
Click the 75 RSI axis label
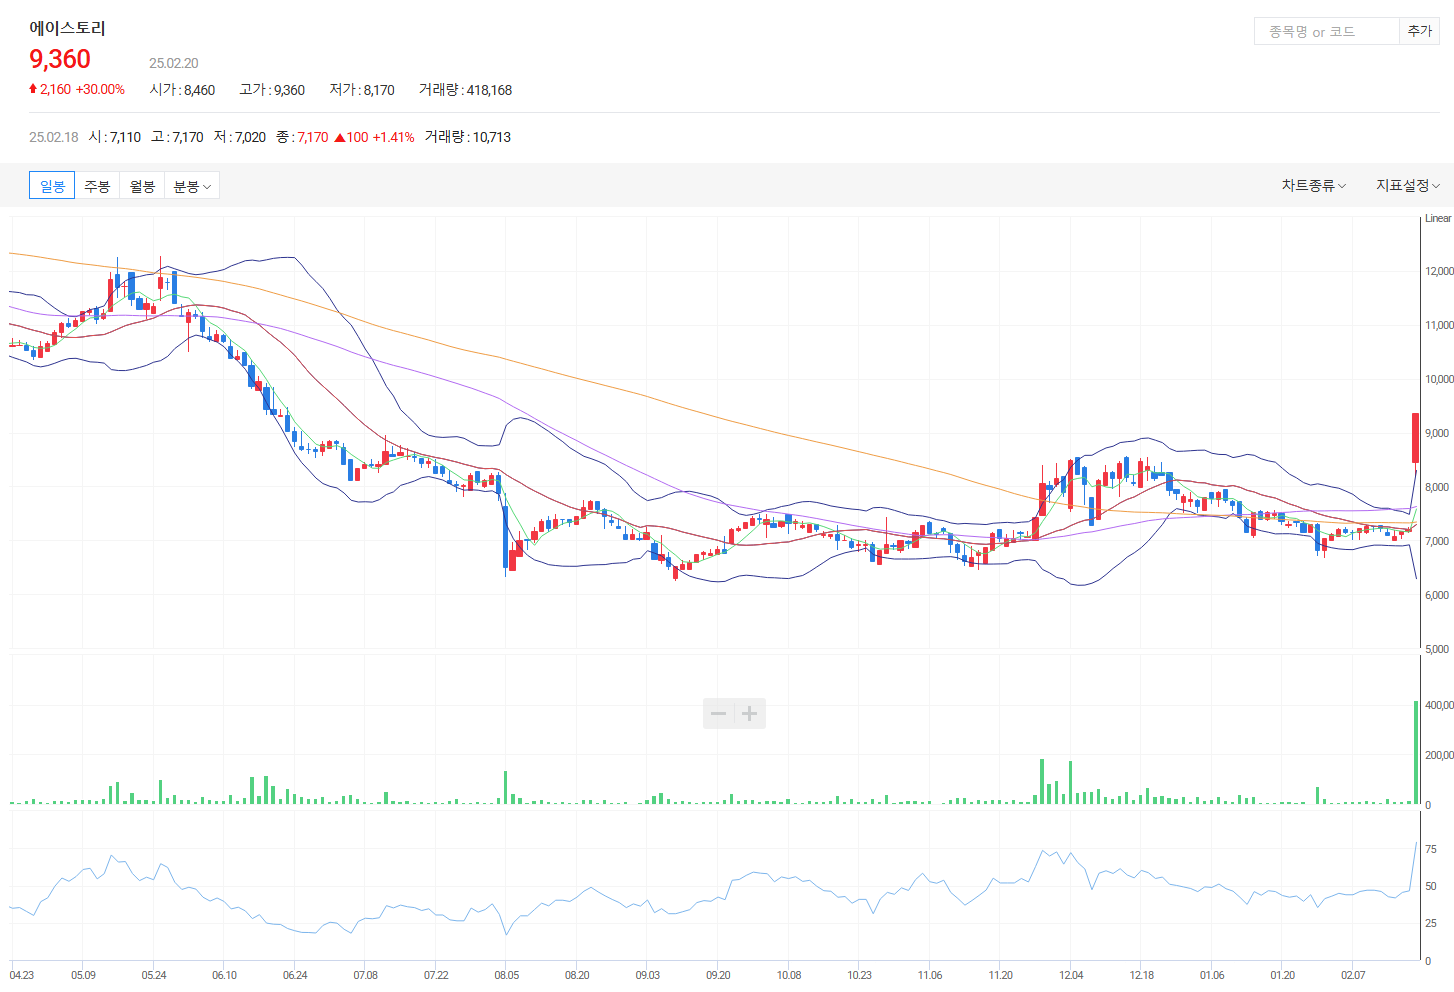[1431, 849]
